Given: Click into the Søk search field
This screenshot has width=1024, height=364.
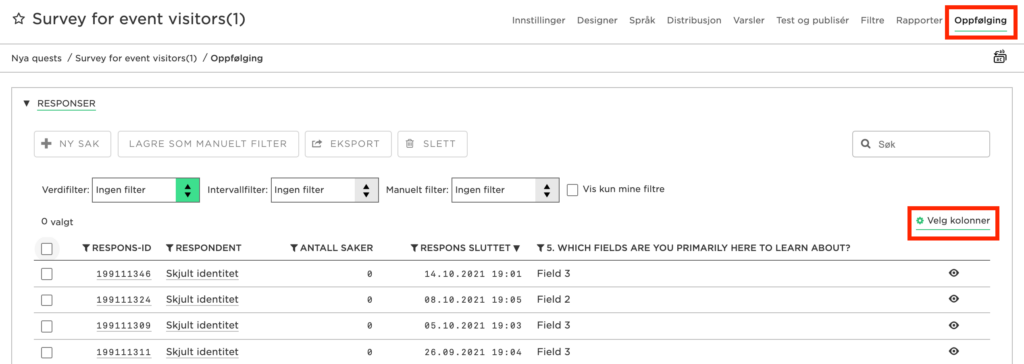Looking at the screenshot, I should [921, 144].
